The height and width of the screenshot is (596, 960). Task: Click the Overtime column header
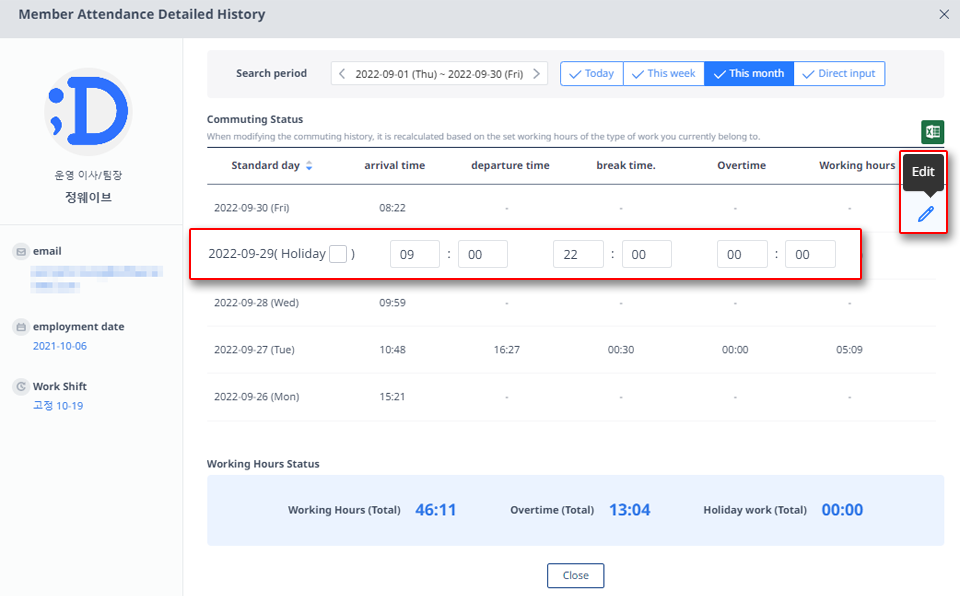pyautogui.click(x=741, y=165)
